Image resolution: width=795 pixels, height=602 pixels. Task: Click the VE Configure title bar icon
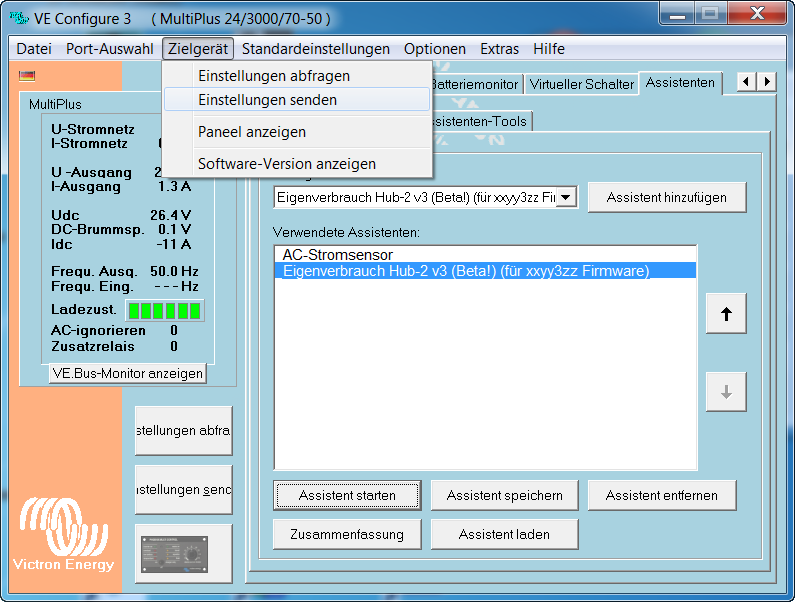pyautogui.click(x=18, y=18)
